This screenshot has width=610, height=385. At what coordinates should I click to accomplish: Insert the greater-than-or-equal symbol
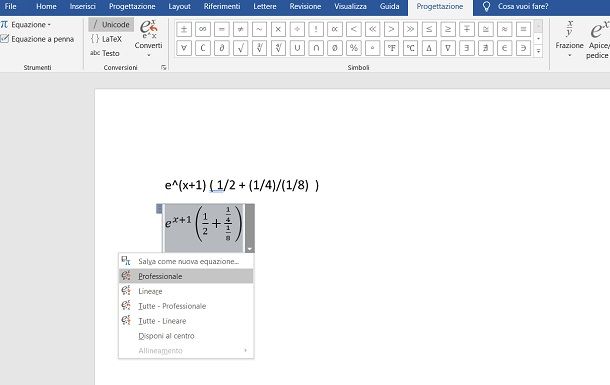tap(448, 29)
